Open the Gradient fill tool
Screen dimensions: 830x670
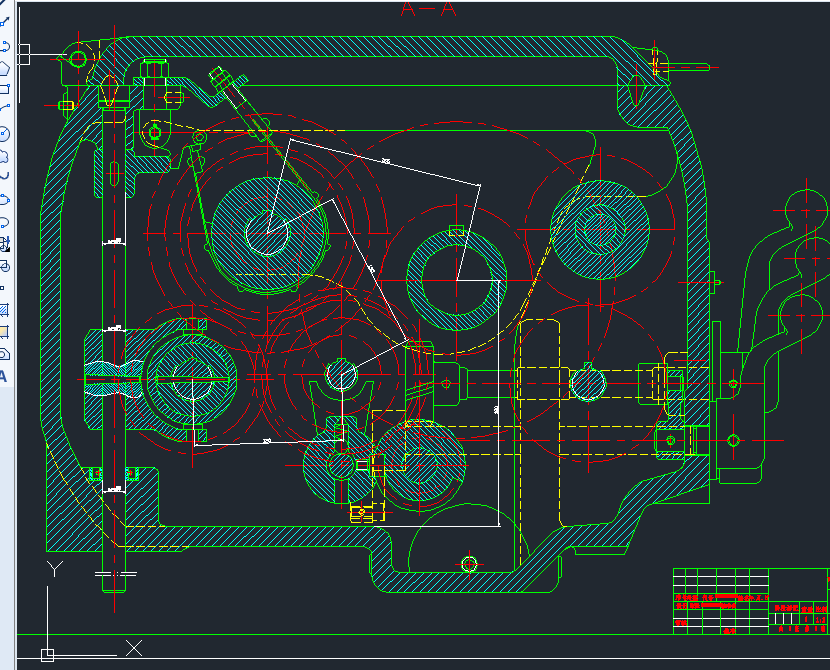pos(4,332)
